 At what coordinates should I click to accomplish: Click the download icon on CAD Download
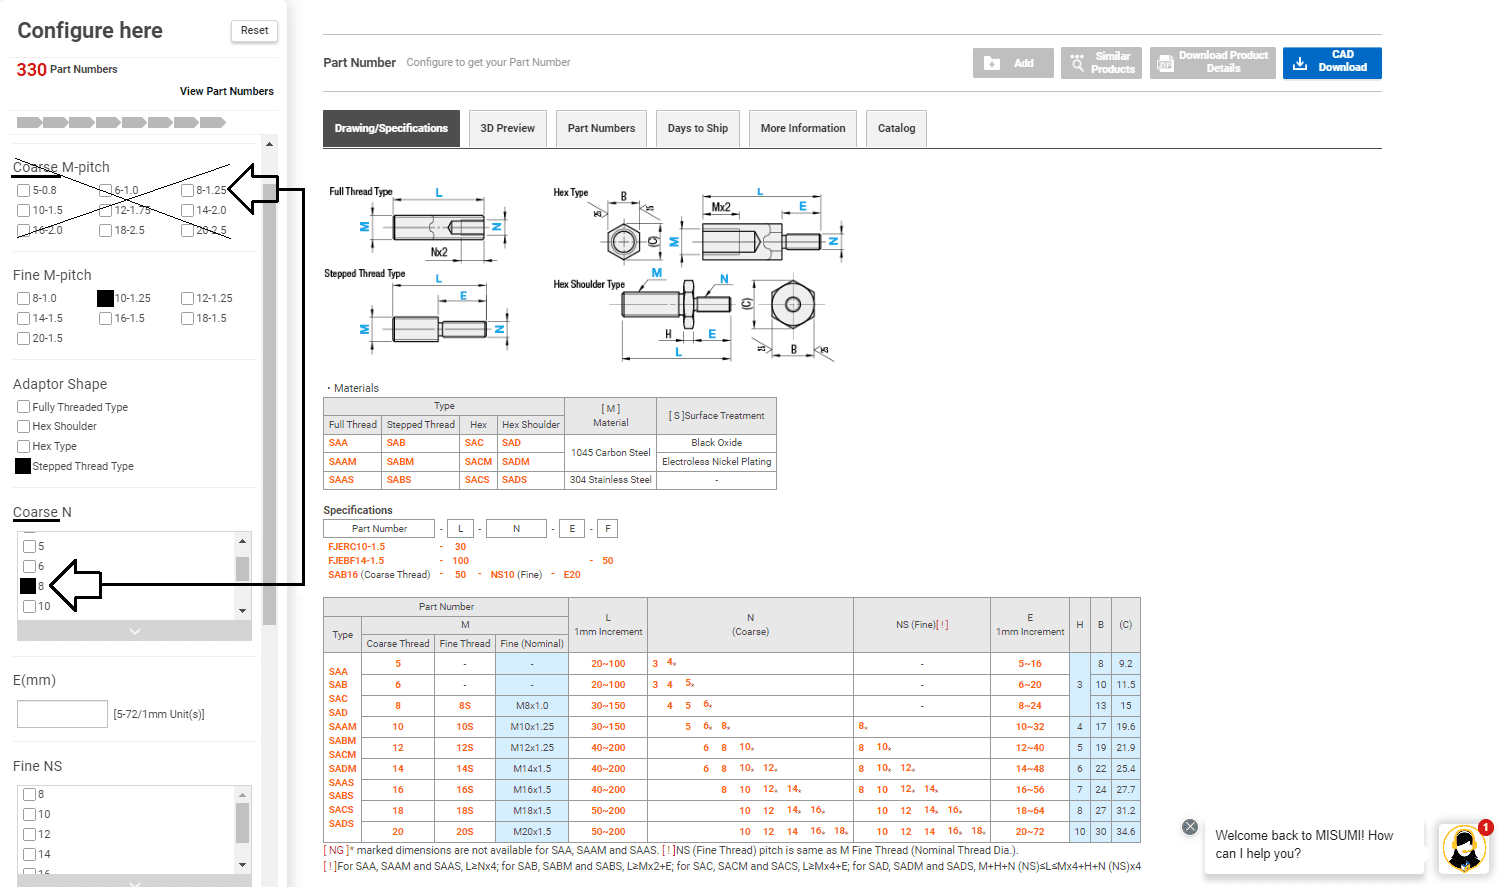1300,63
